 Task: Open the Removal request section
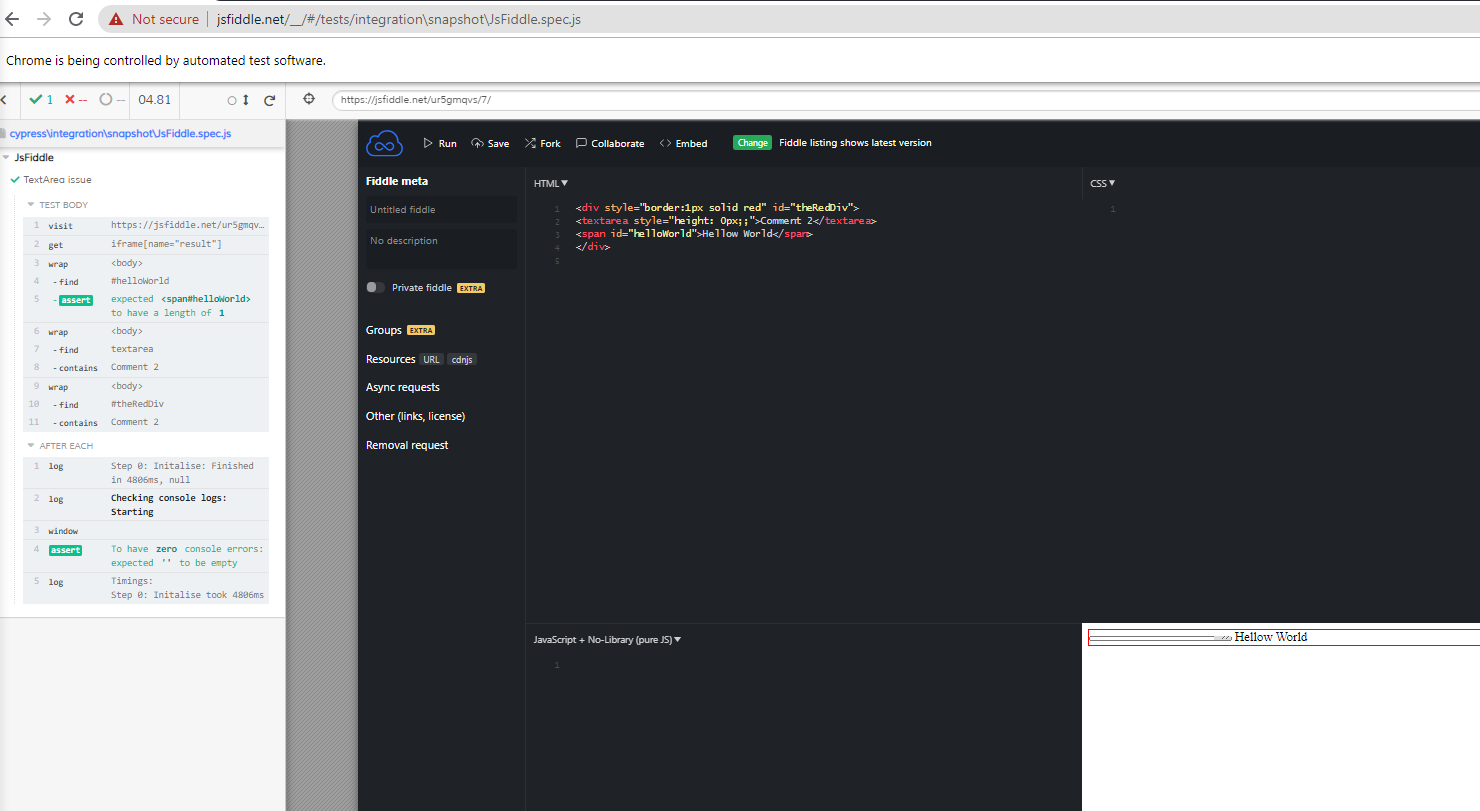(407, 444)
